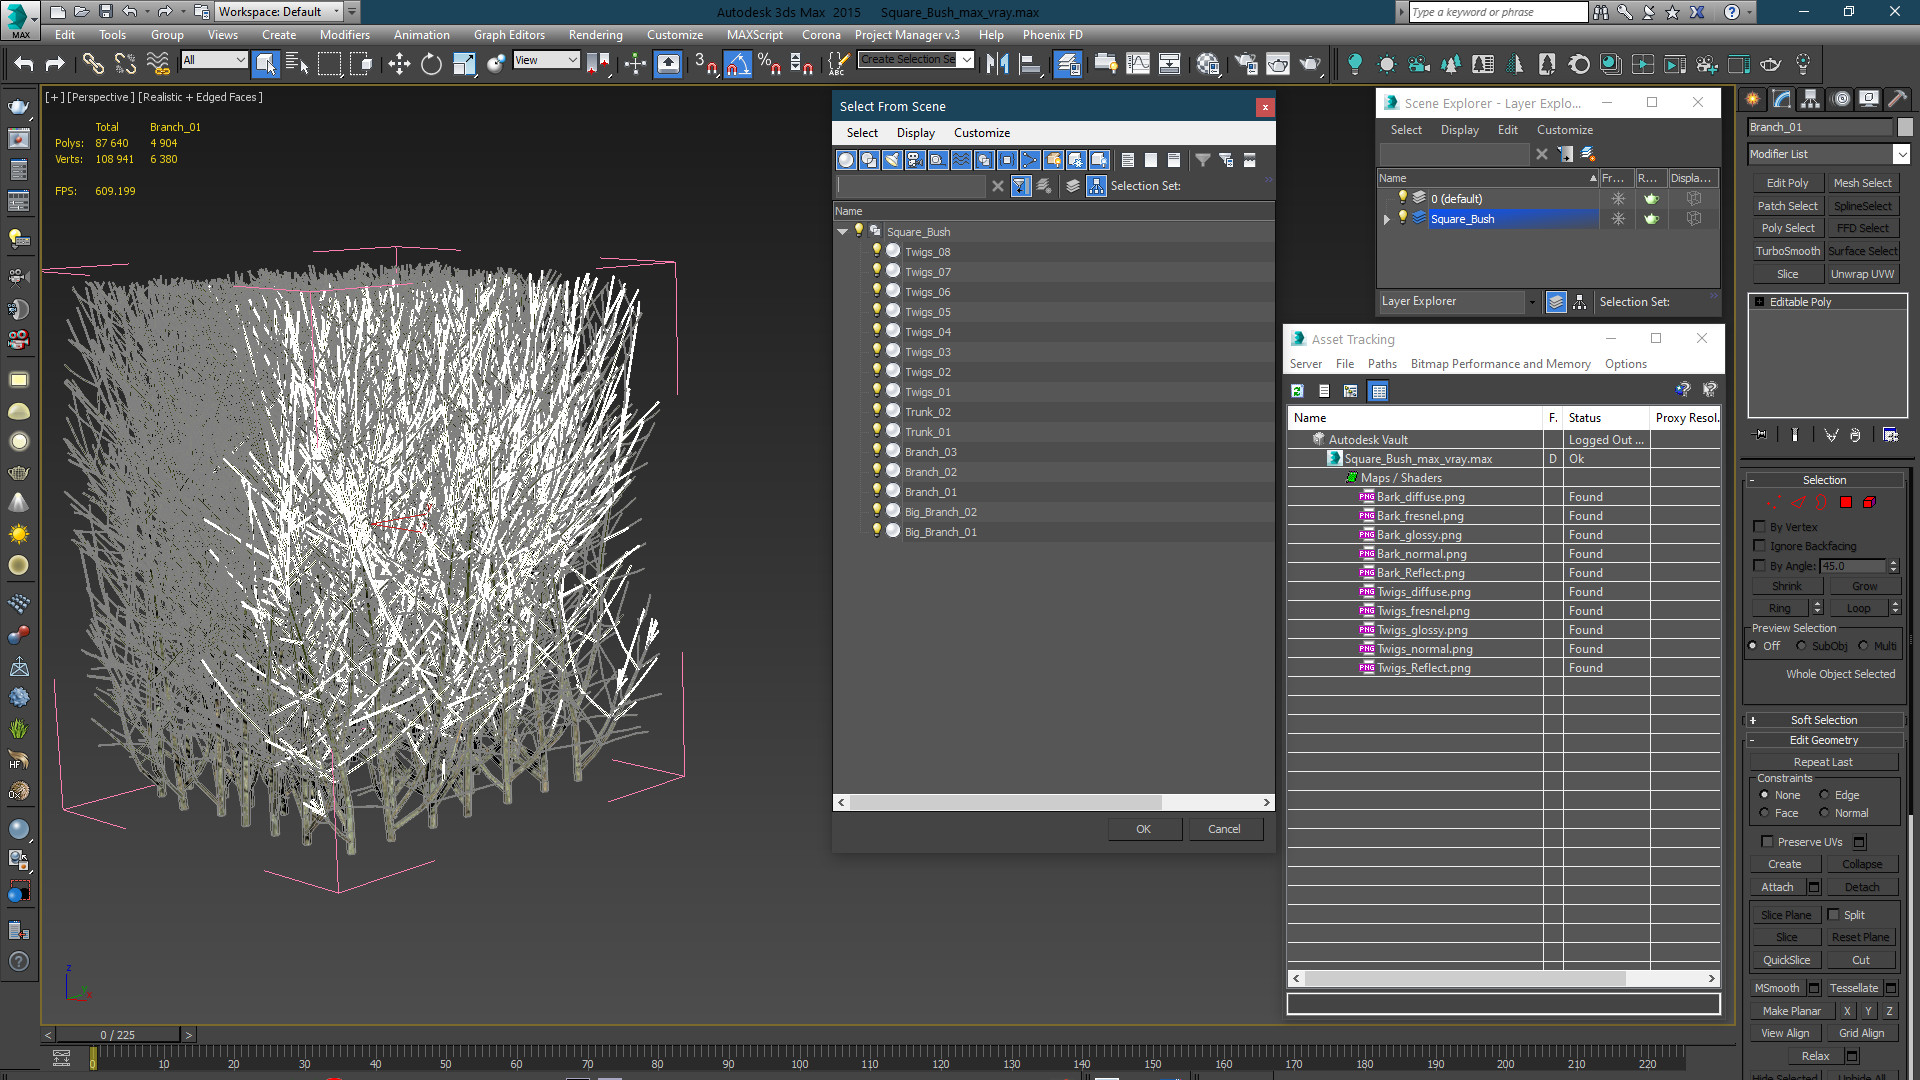
Task: Check the Ignore Backfacing option
Action: (1759, 545)
